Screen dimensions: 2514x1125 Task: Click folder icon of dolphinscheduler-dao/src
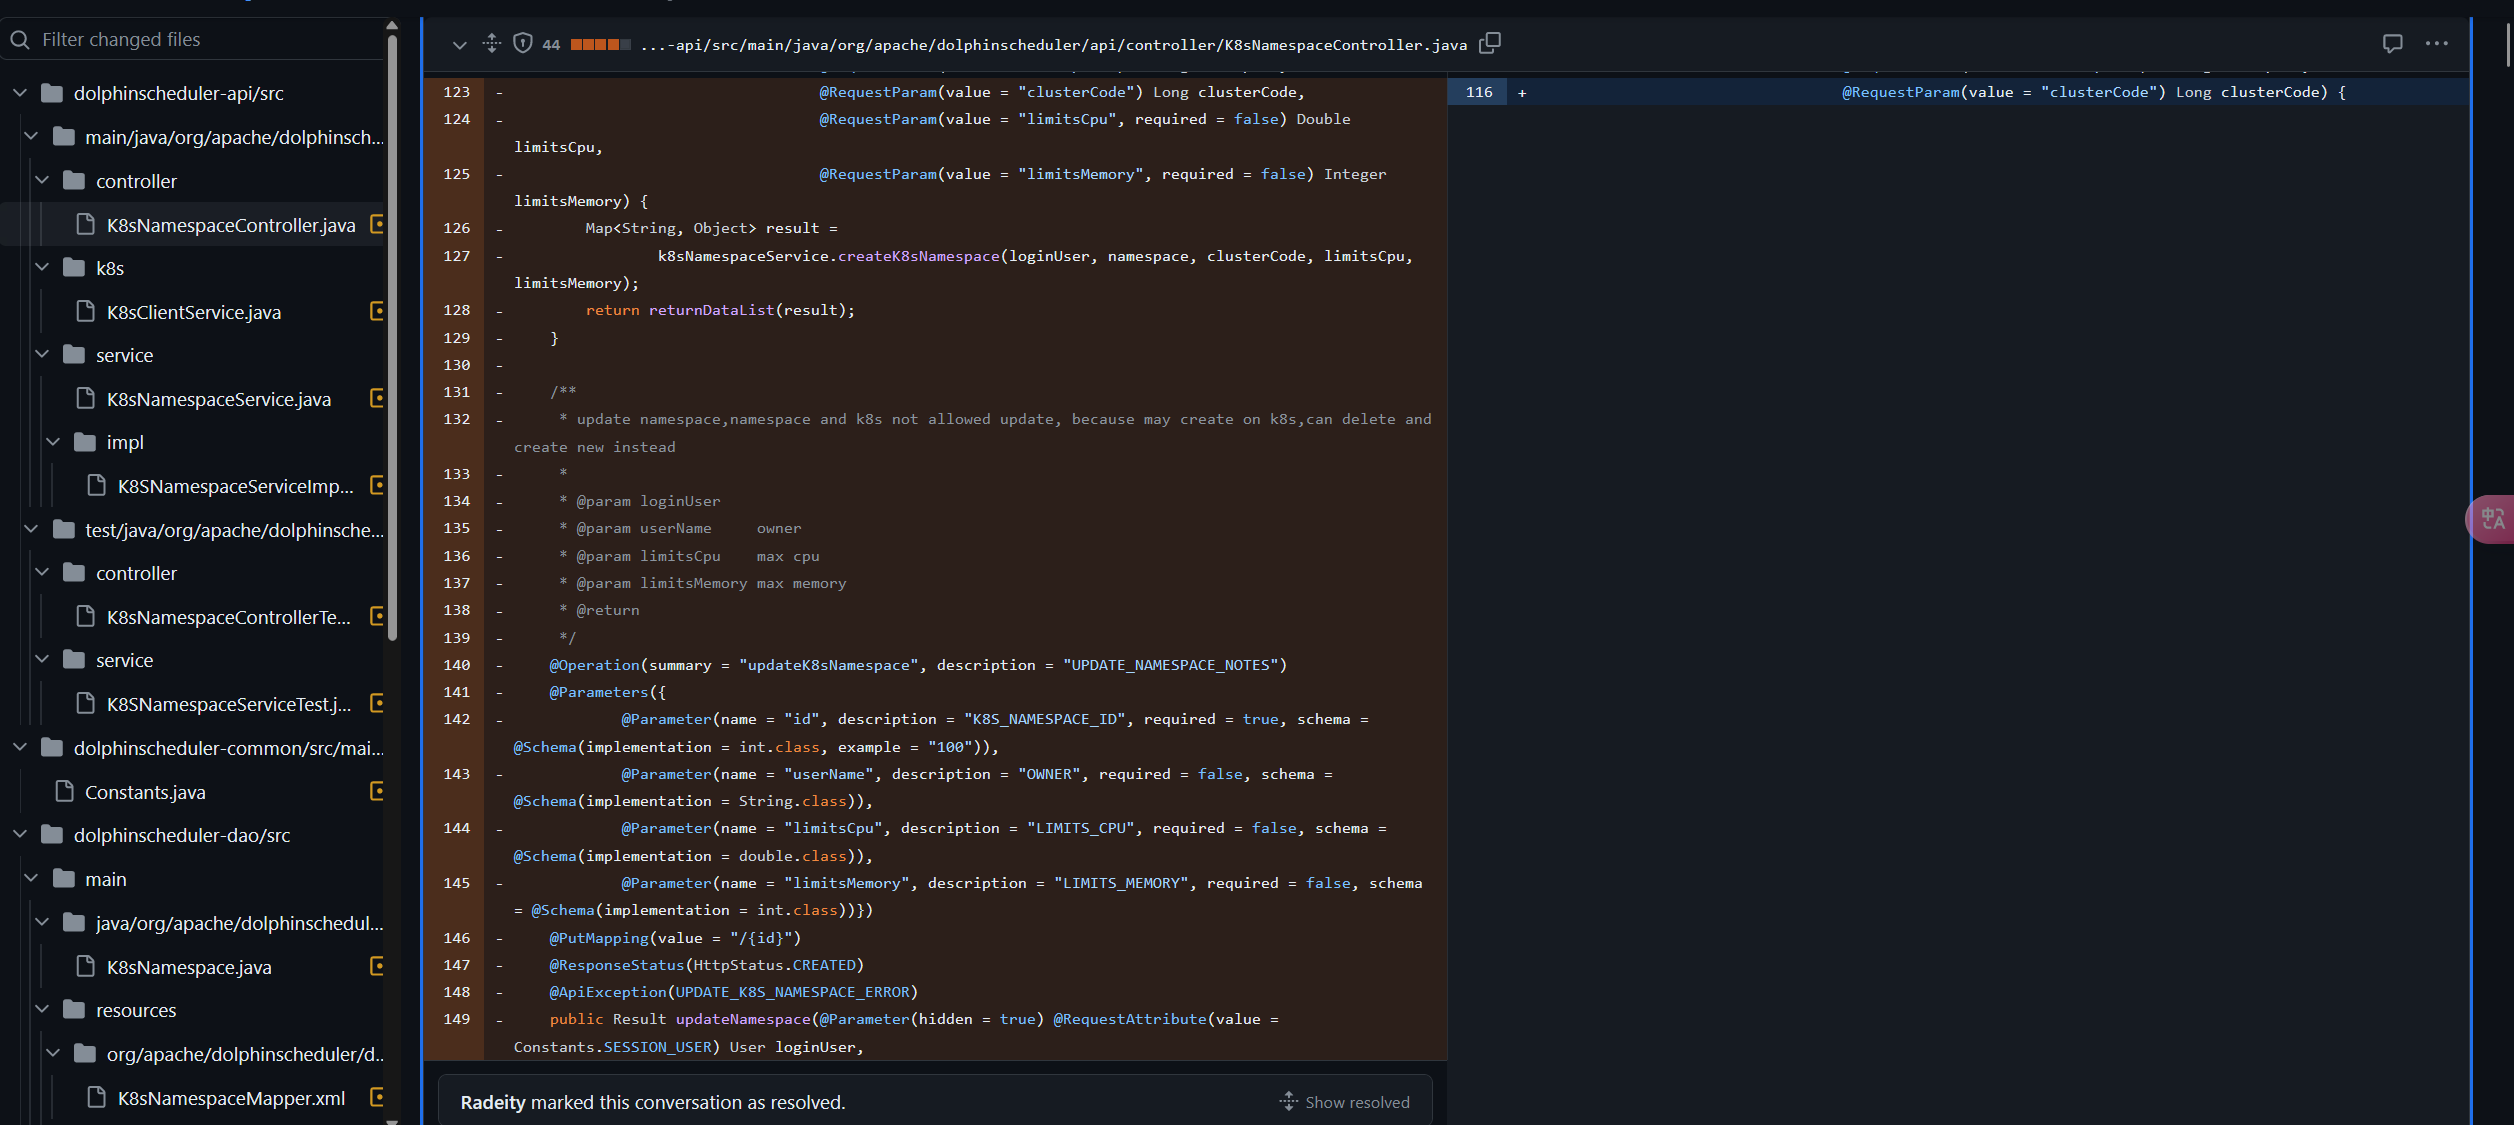pos(52,834)
